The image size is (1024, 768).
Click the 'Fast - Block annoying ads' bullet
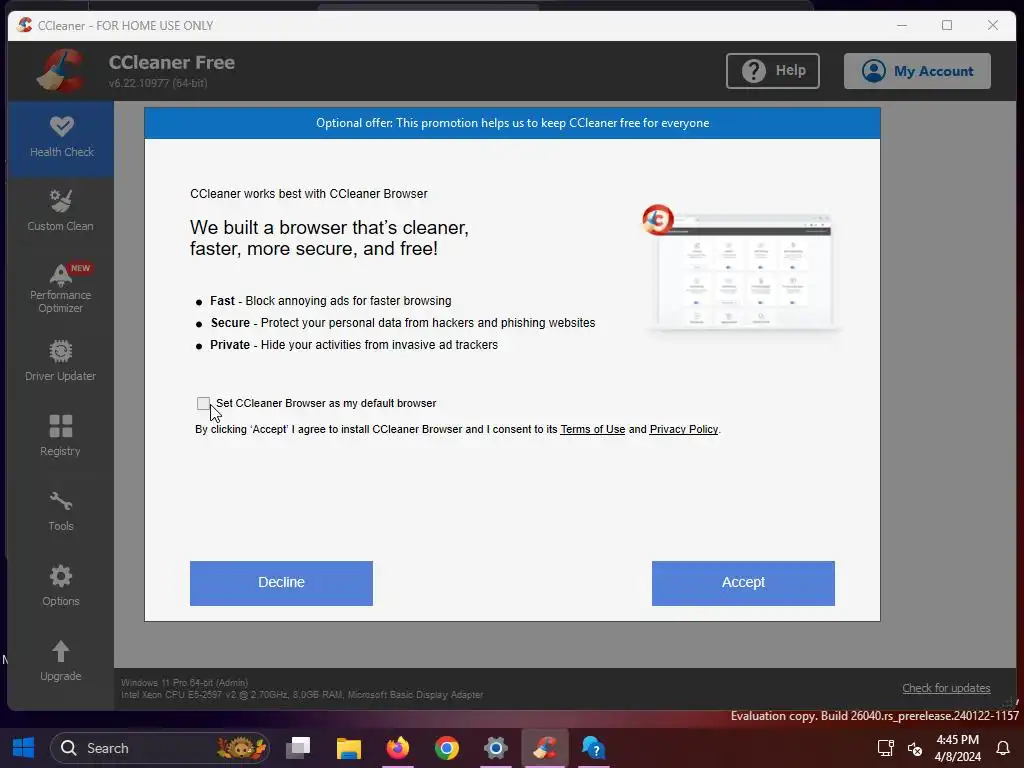330,301
